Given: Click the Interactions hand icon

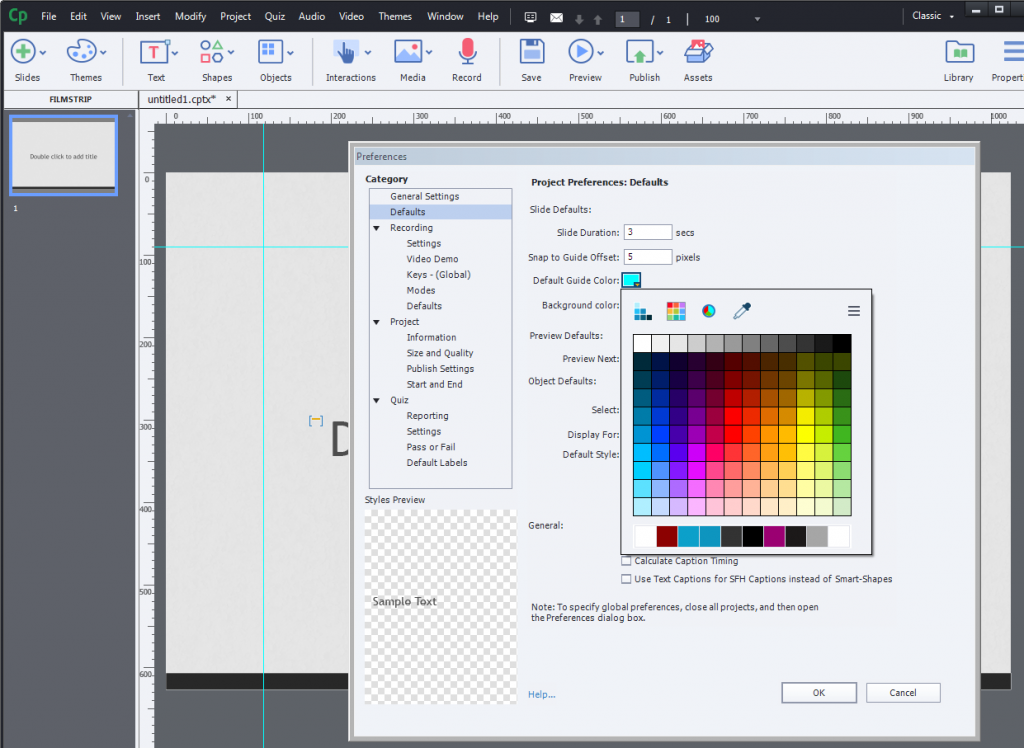Looking at the screenshot, I should 345,52.
